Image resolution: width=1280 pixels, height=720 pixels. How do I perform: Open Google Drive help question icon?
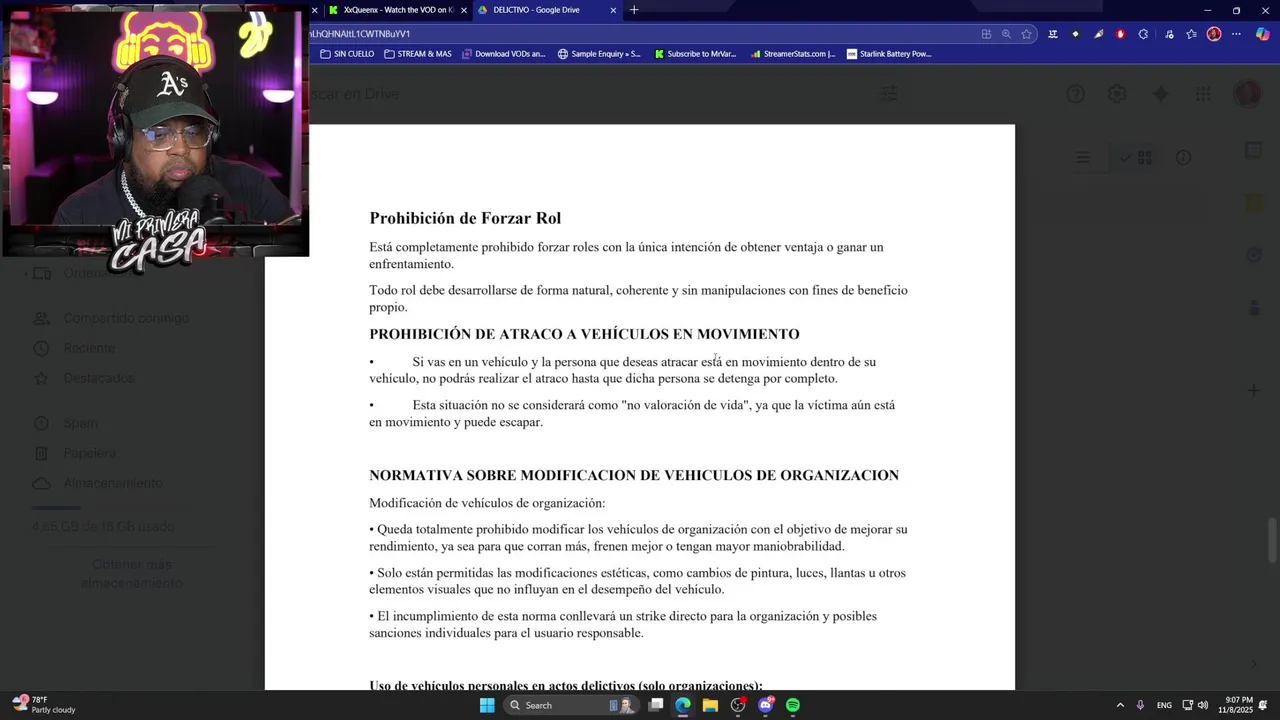click(1076, 94)
